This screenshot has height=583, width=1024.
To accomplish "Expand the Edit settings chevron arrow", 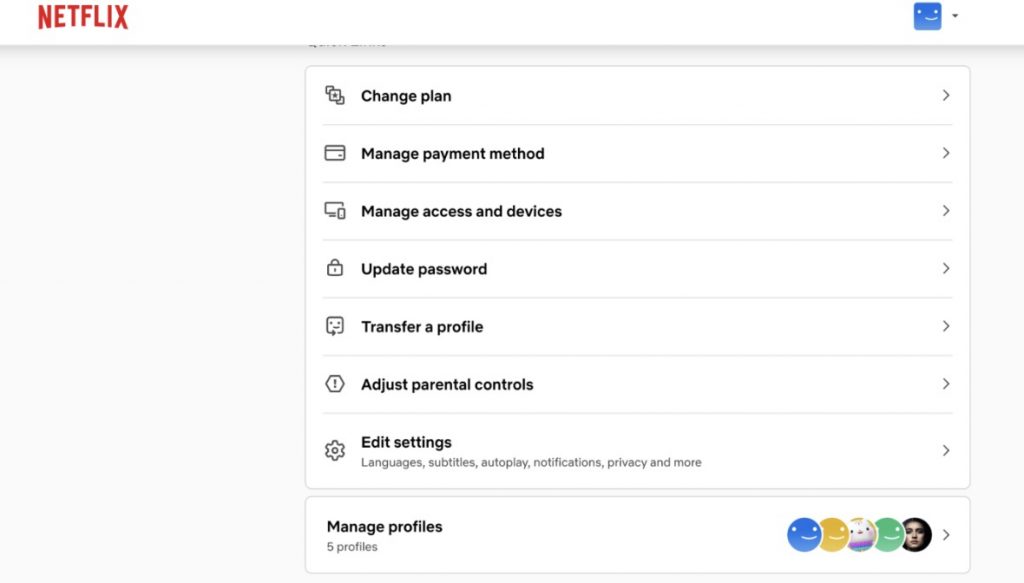I will (x=946, y=451).
